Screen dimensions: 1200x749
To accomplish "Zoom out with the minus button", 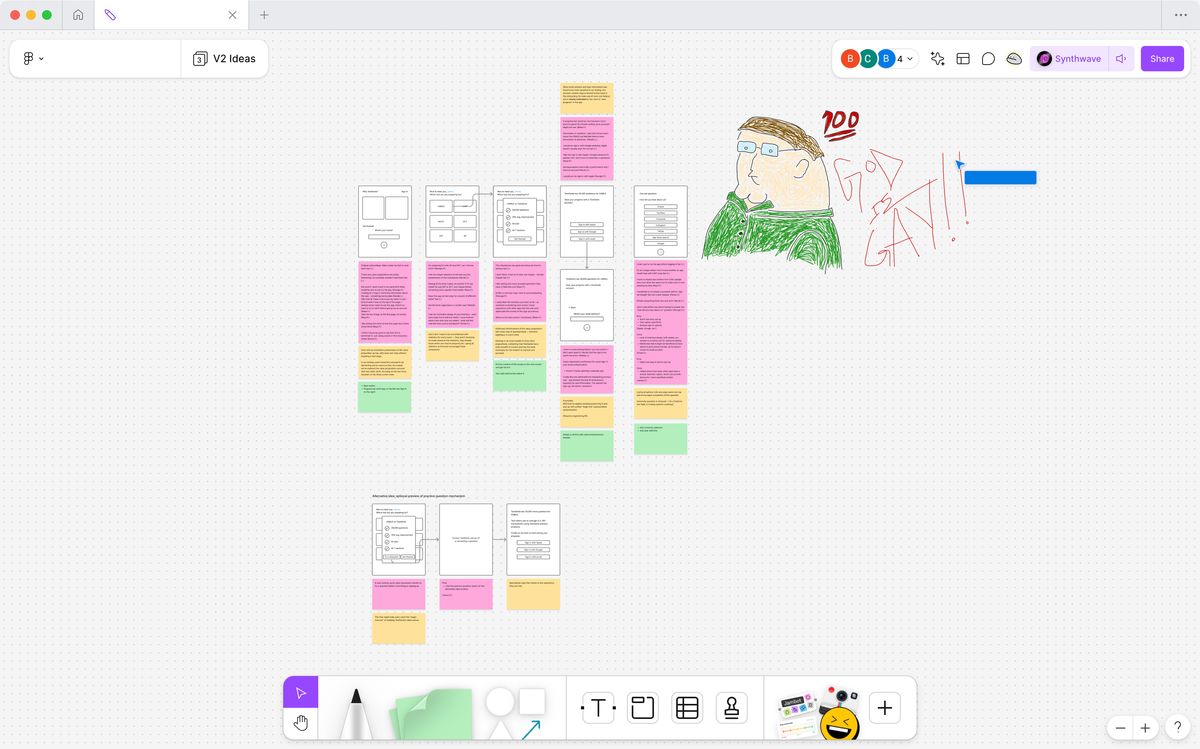I will coord(1120,728).
